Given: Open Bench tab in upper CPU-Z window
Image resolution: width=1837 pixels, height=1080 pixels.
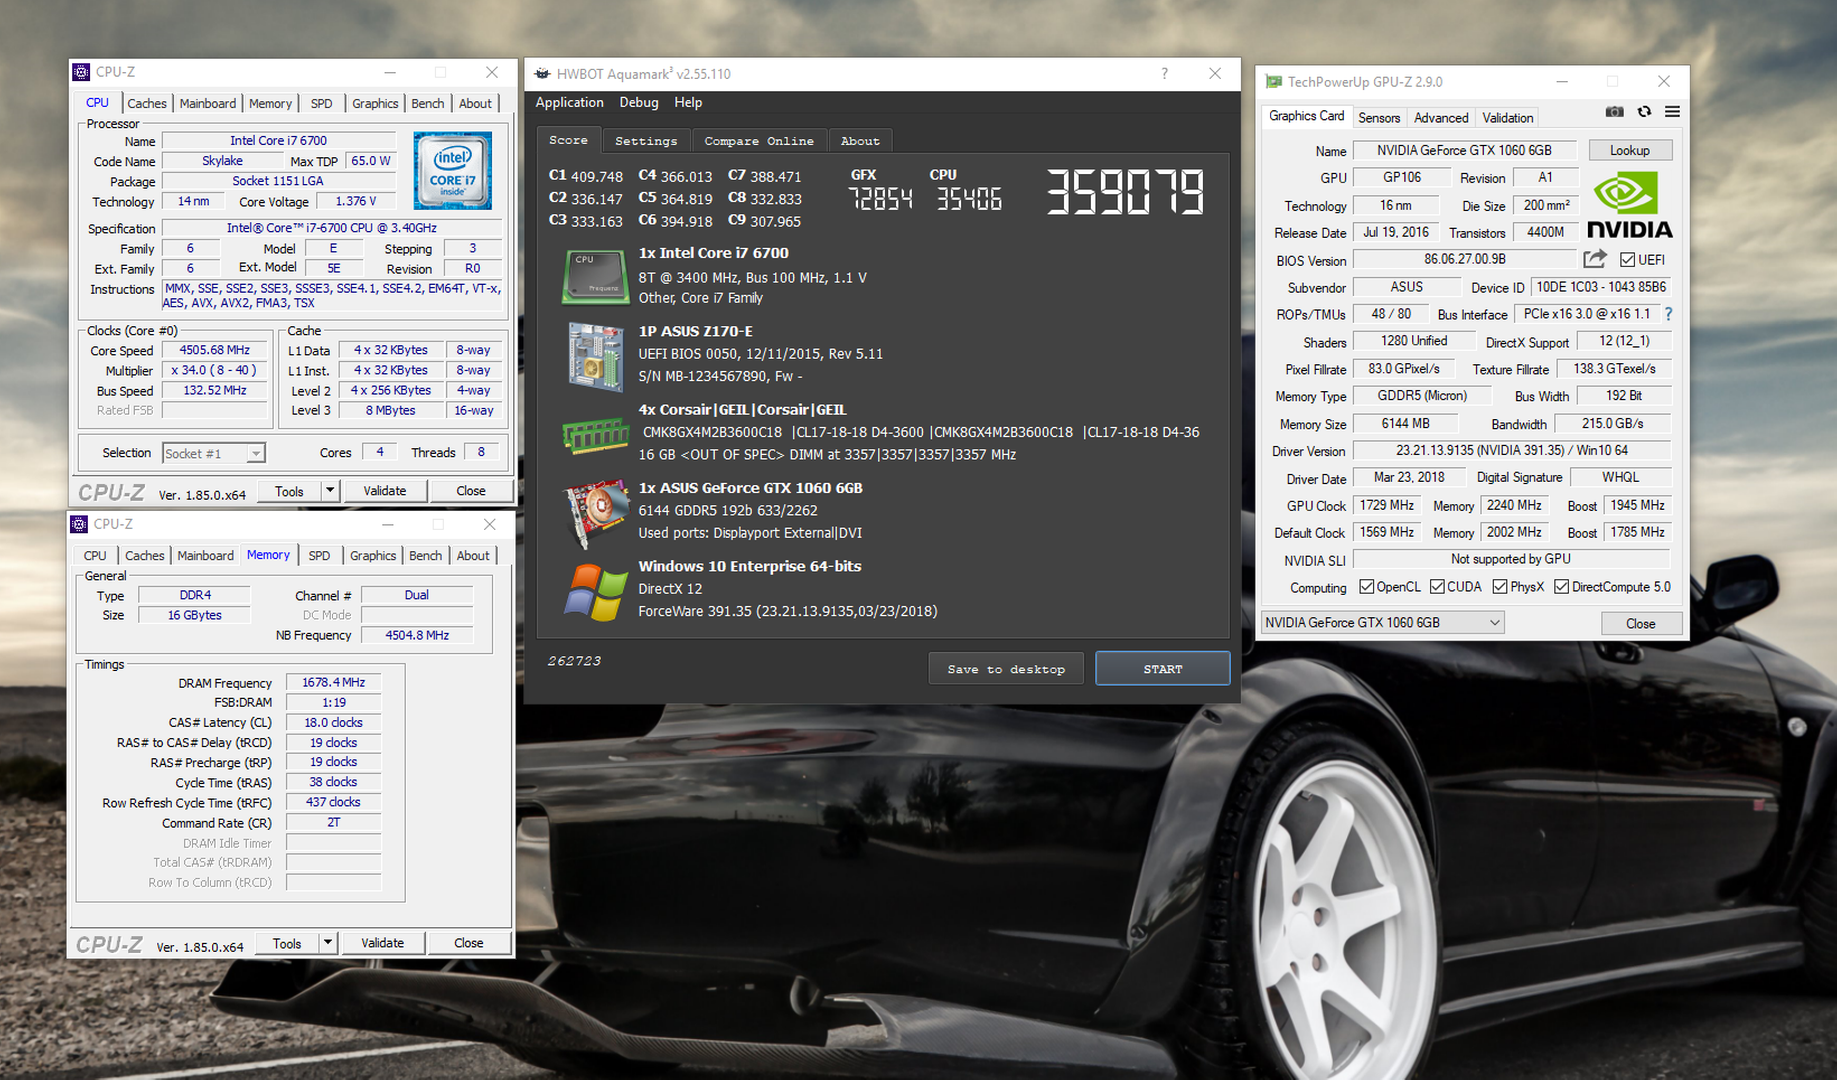Looking at the screenshot, I should 428,103.
